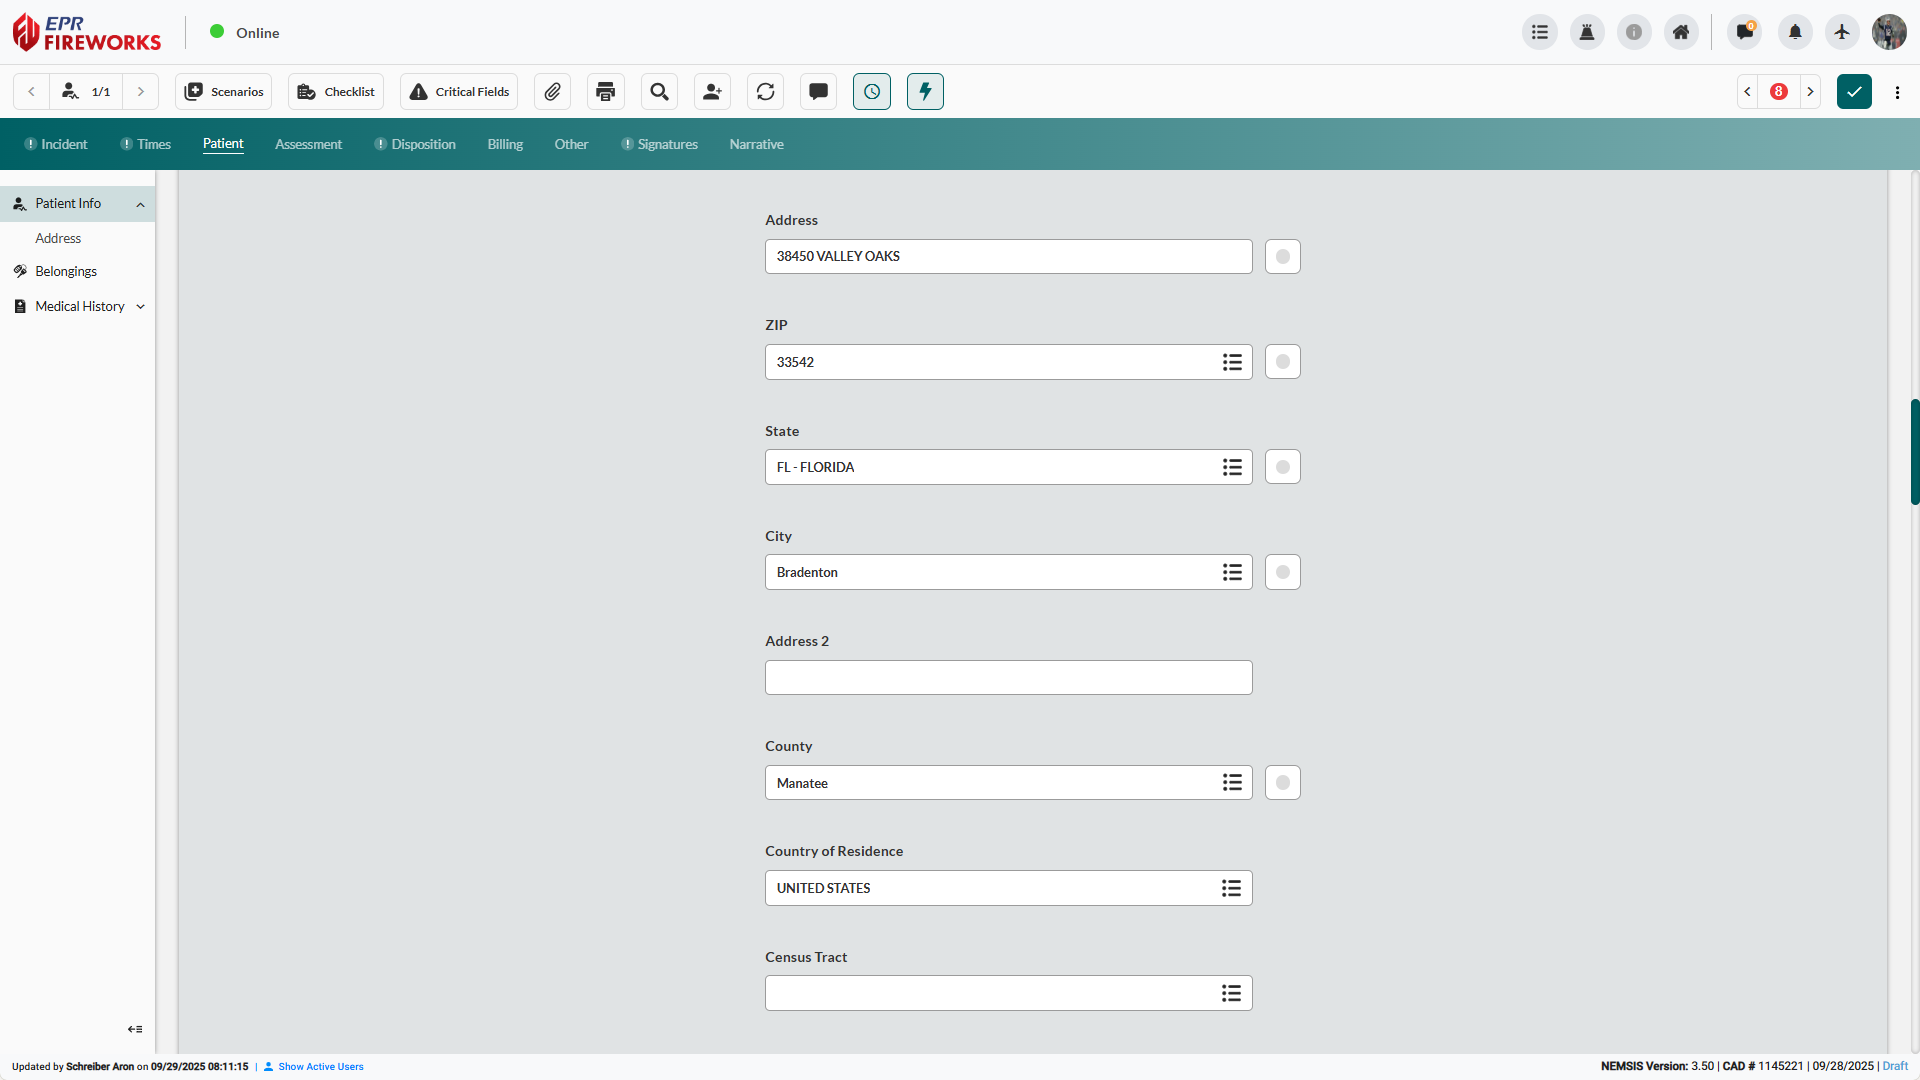Open the Scenarios panel
Image resolution: width=1920 pixels, height=1080 pixels.
pos(223,91)
